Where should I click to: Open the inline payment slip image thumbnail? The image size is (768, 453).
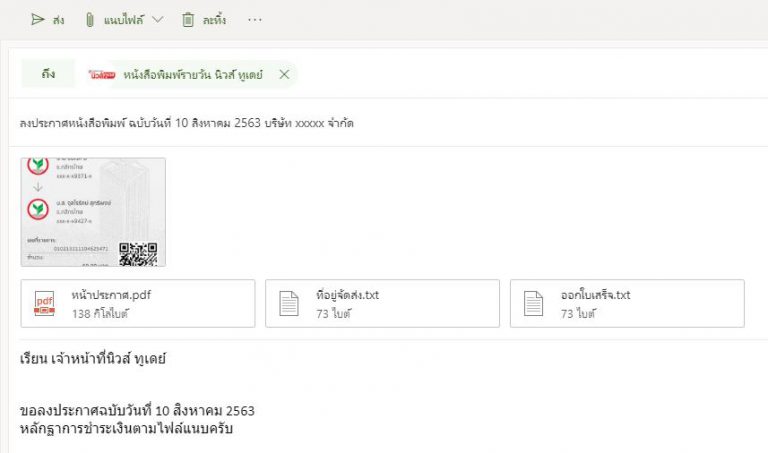pyautogui.click(x=93, y=212)
